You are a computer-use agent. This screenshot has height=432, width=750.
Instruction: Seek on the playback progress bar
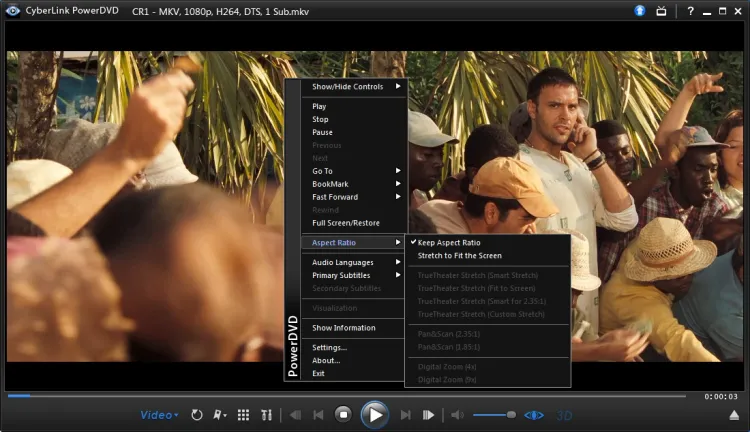(346, 396)
